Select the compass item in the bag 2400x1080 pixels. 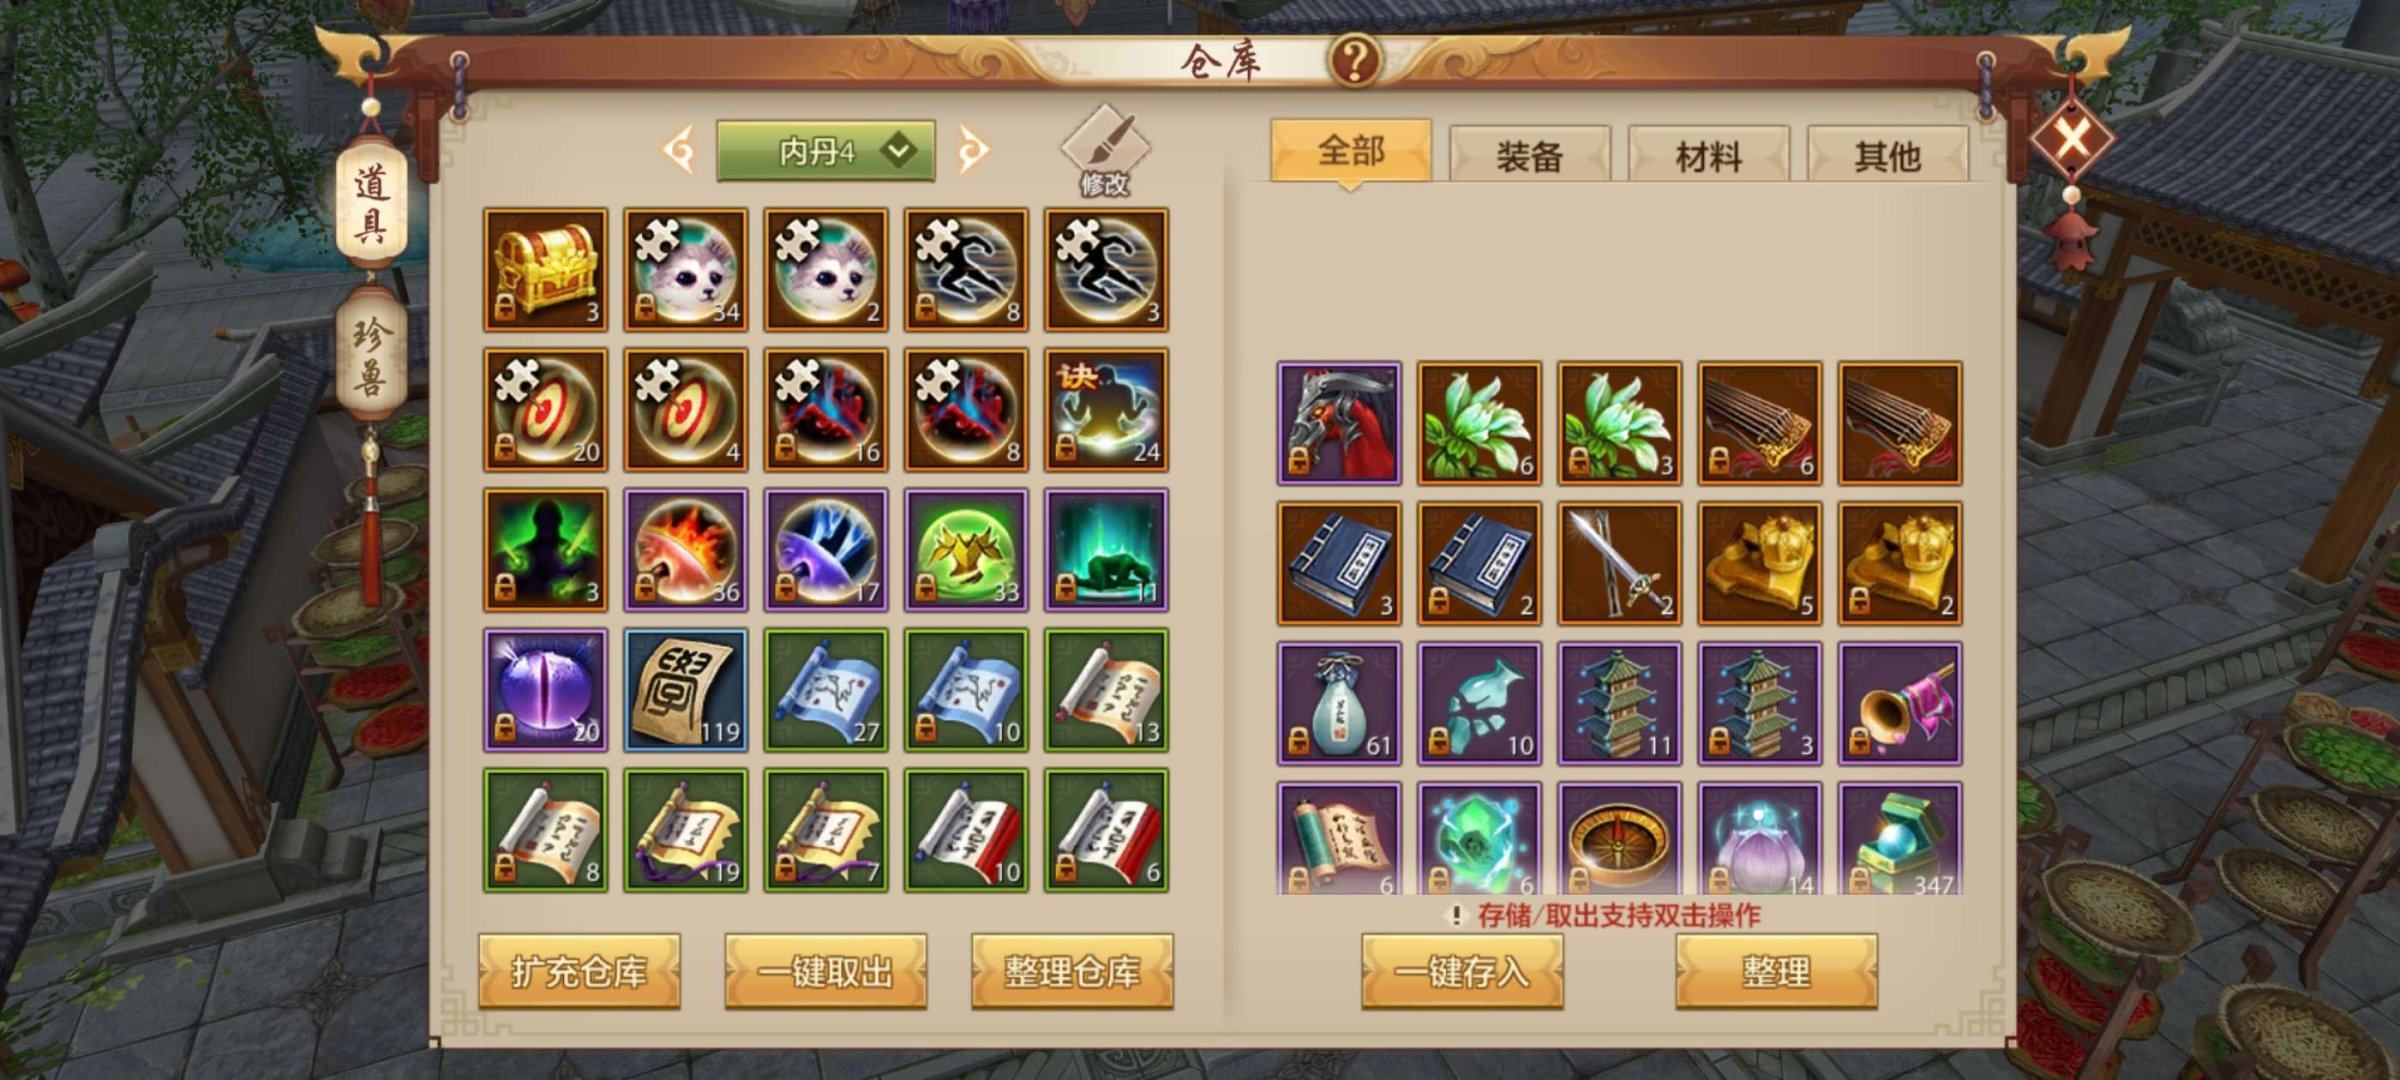pyautogui.click(x=1619, y=838)
